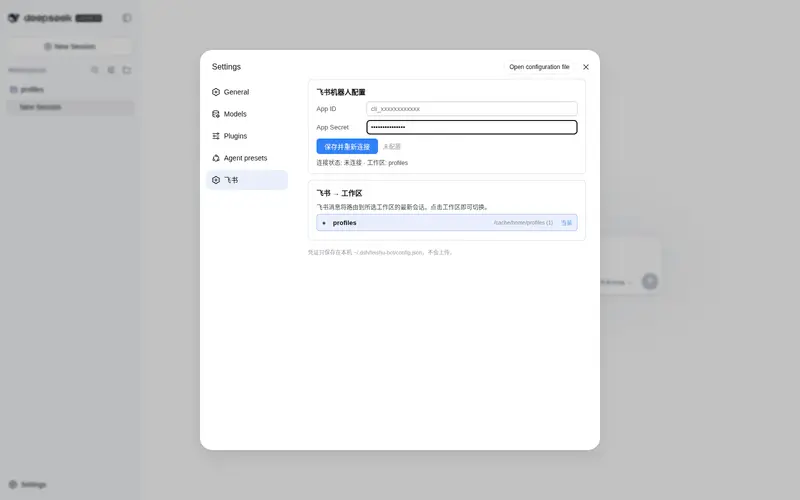800x500 pixels.
Task: Click the 未配置 status text
Action: coord(392,146)
